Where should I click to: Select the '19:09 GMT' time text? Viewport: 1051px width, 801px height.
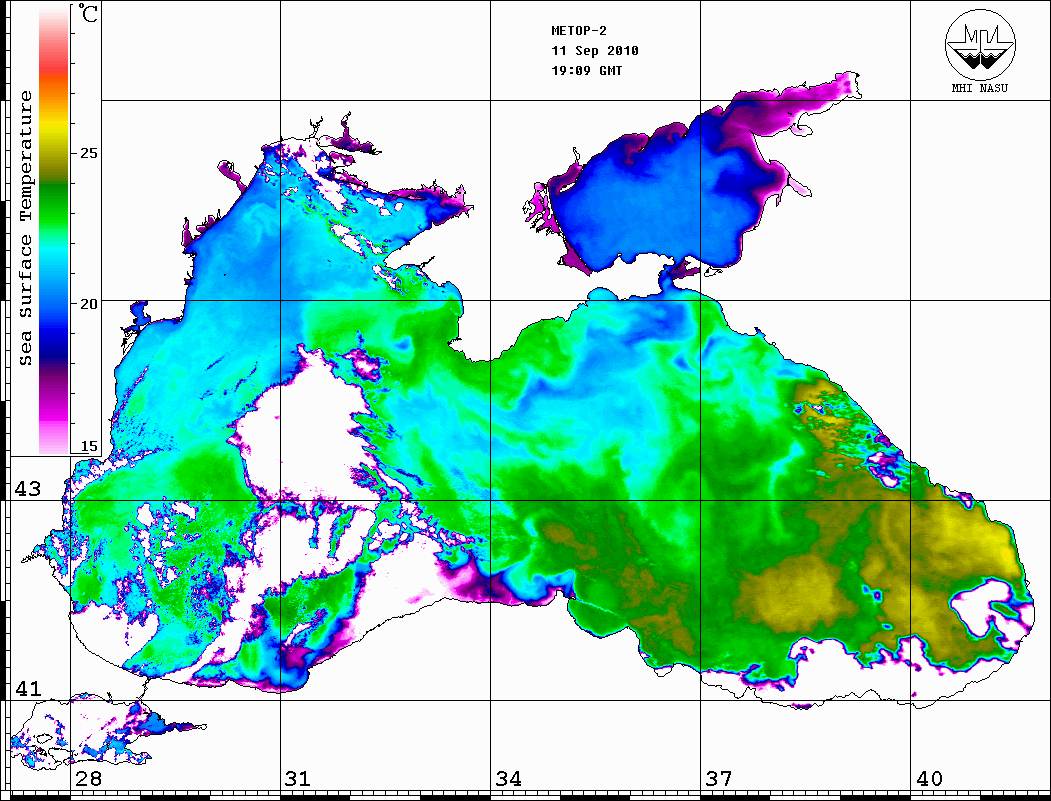click(x=586, y=70)
